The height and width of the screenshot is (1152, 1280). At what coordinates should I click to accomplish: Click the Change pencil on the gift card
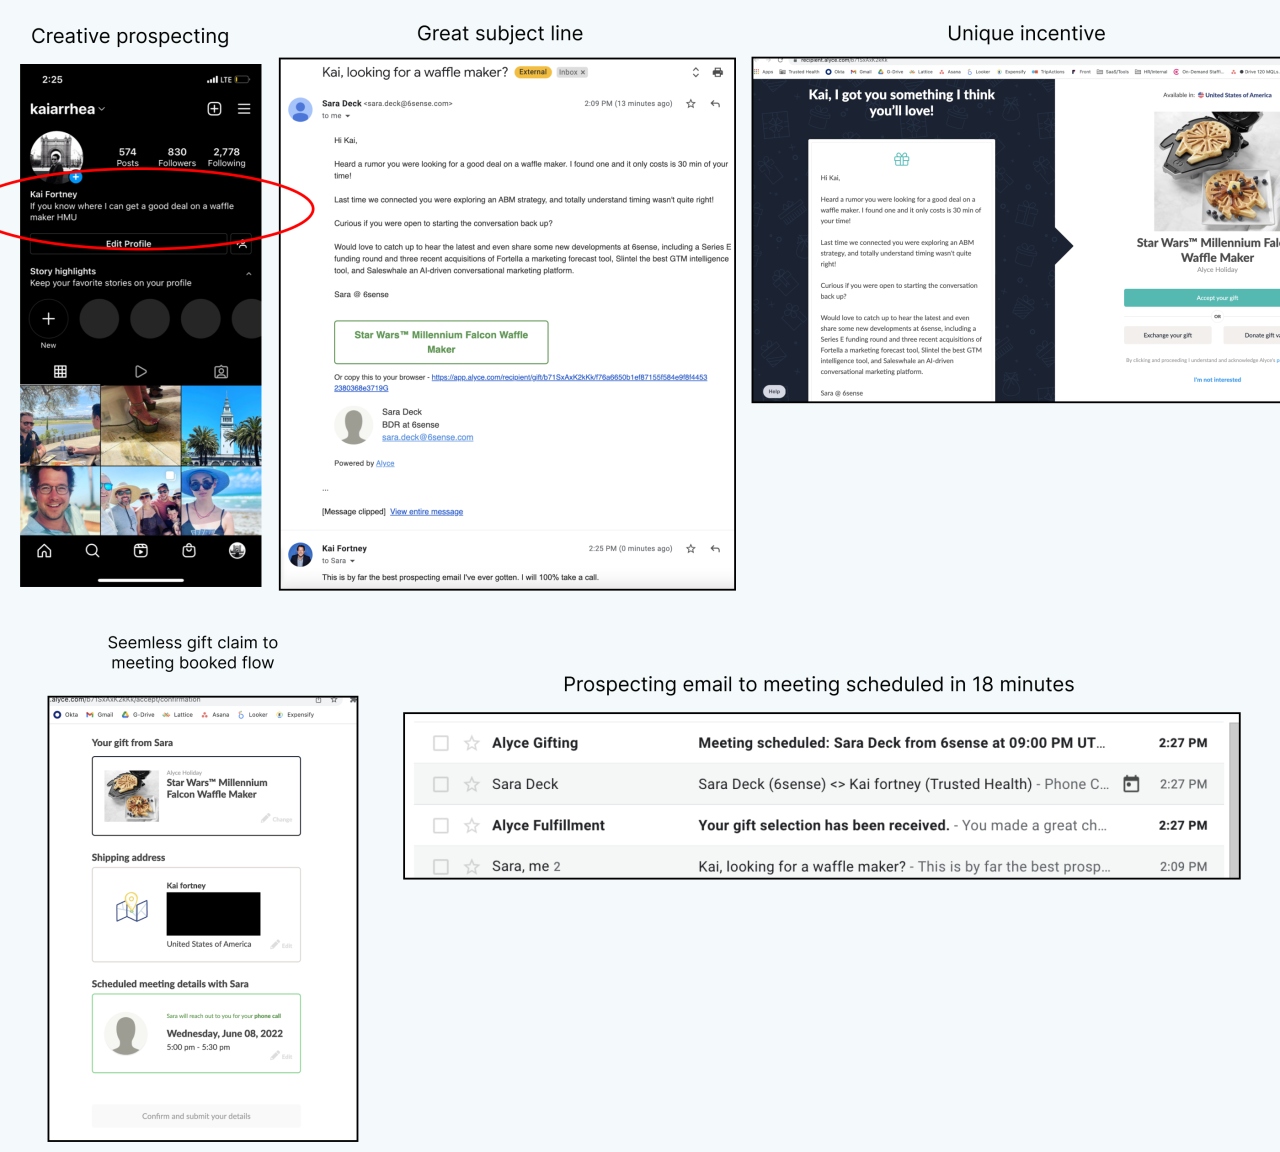pos(277,818)
